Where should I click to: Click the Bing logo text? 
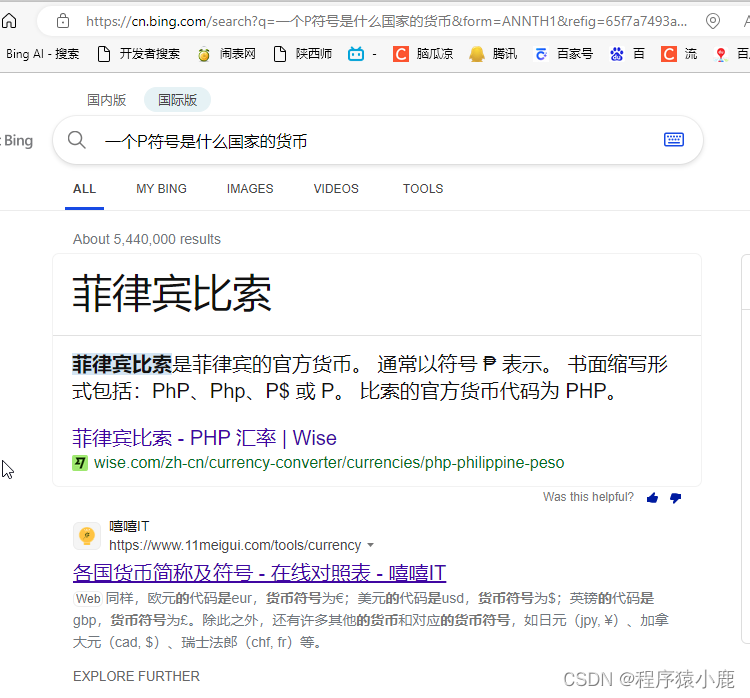[18, 141]
